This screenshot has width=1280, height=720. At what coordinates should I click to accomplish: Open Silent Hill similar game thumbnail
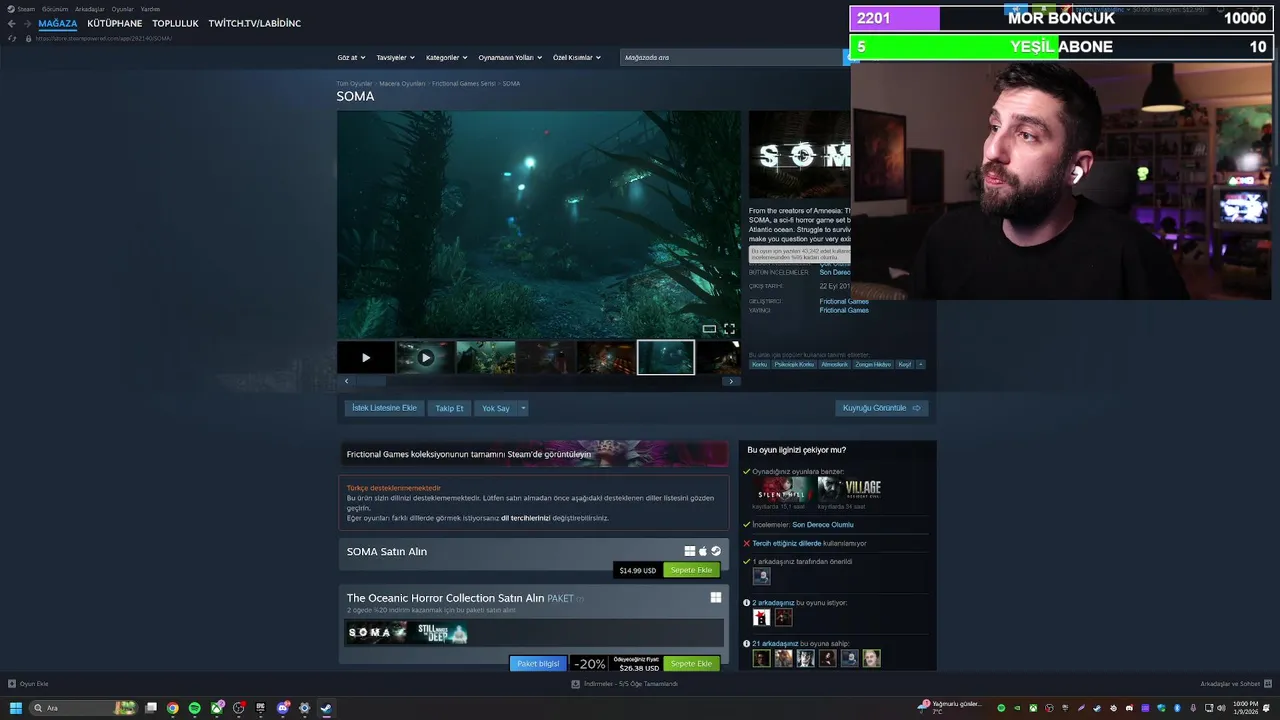point(782,489)
